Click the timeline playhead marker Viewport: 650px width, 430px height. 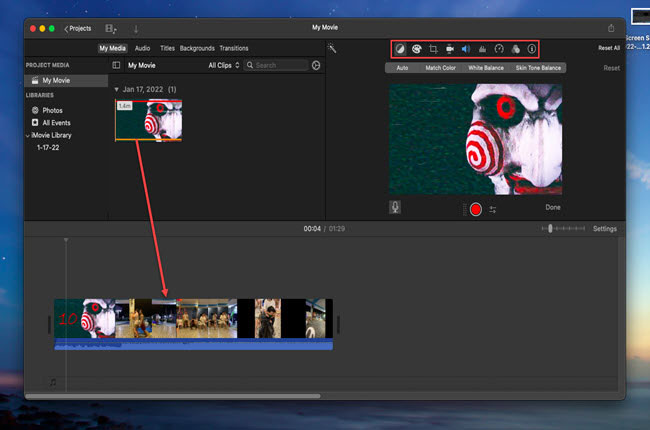click(66, 240)
